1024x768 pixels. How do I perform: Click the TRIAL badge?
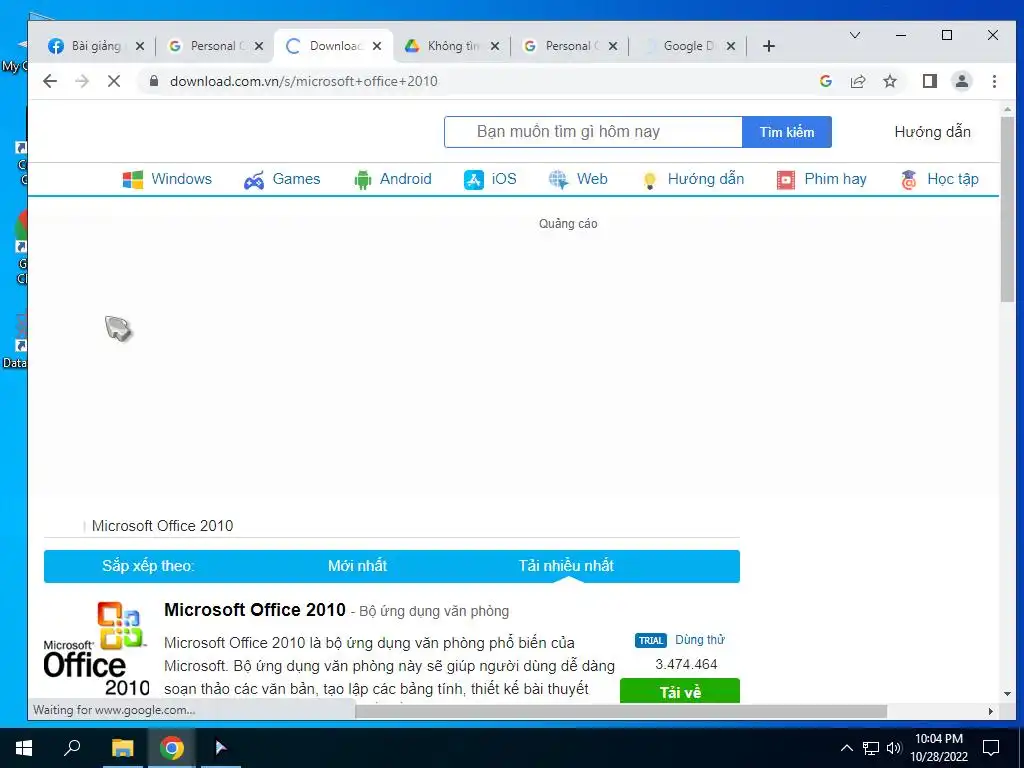[650, 641]
